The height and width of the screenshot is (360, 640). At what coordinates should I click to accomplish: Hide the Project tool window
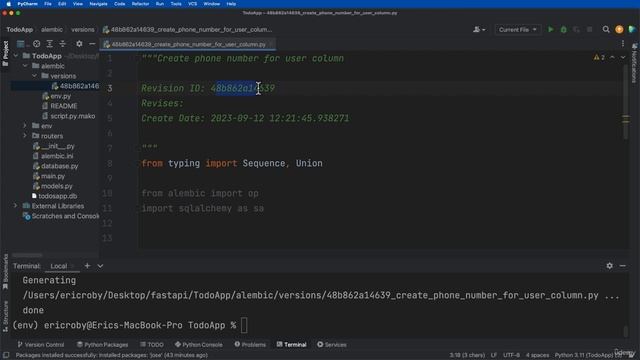click(92, 44)
